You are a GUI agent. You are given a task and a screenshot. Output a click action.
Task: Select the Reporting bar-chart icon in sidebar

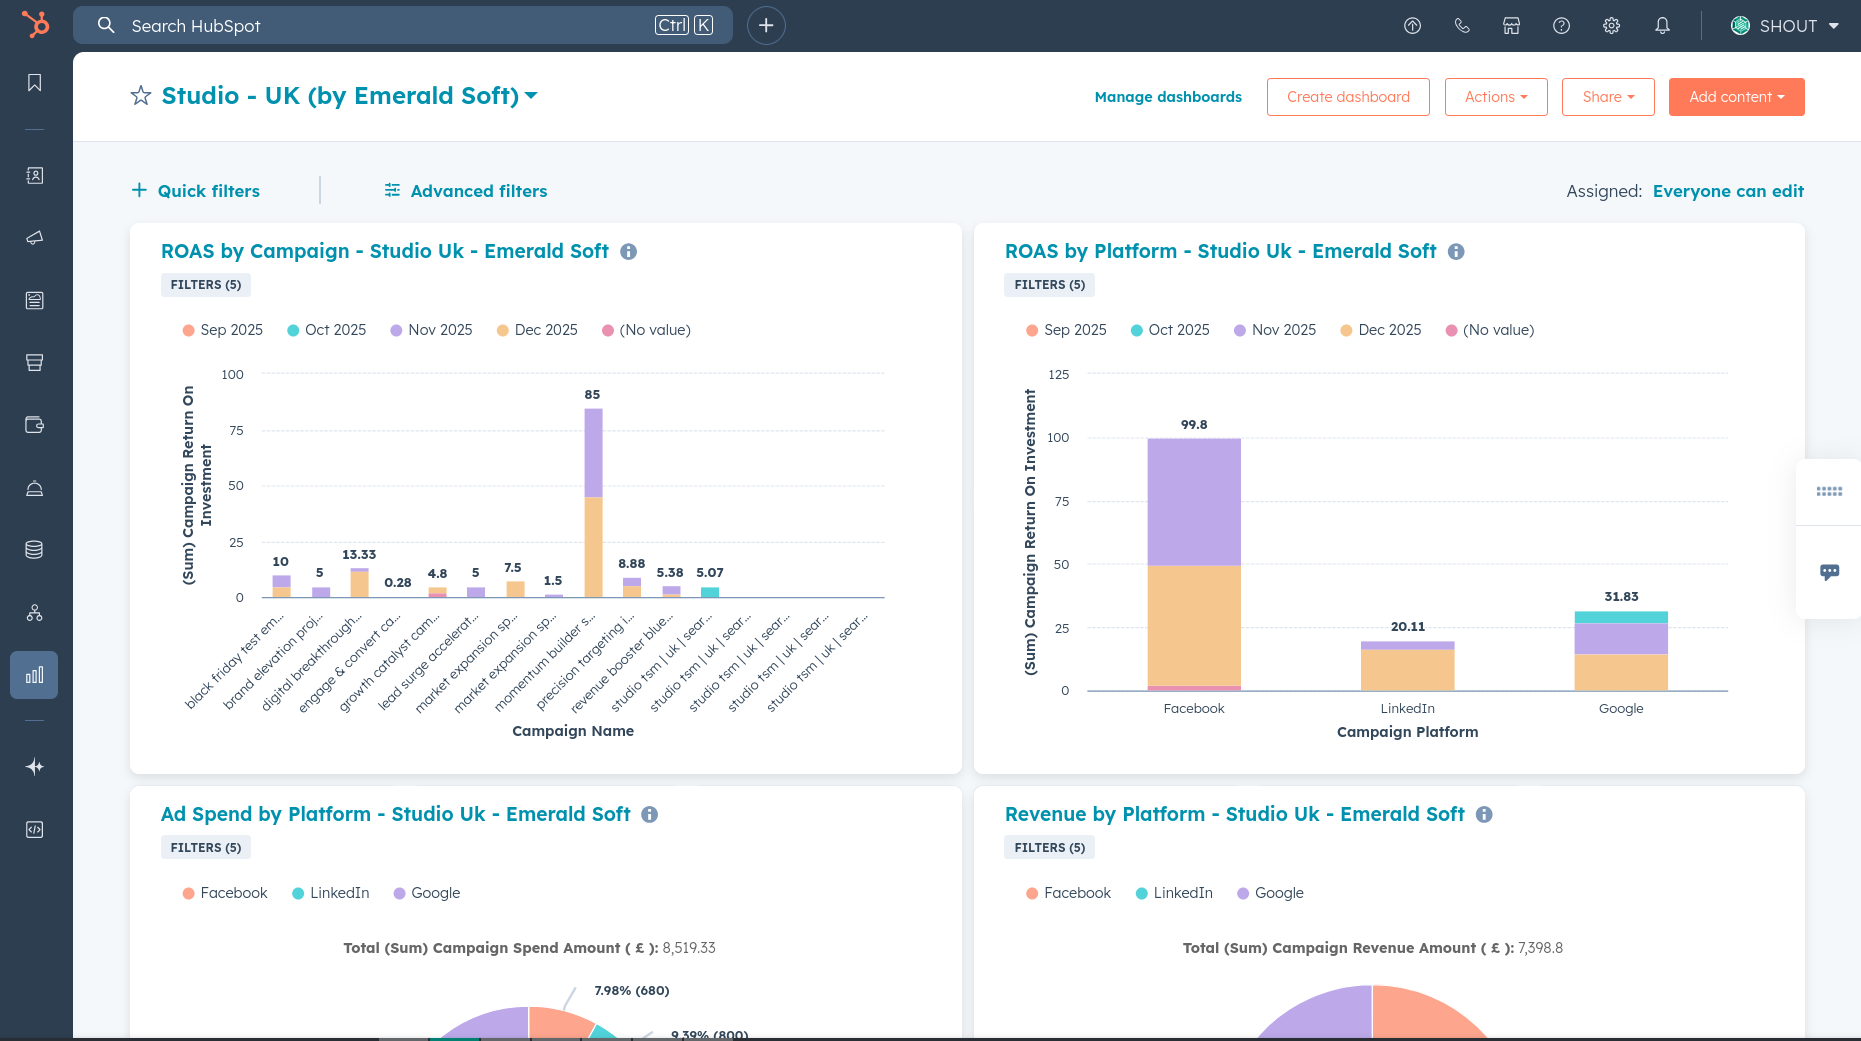[x=34, y=675]
